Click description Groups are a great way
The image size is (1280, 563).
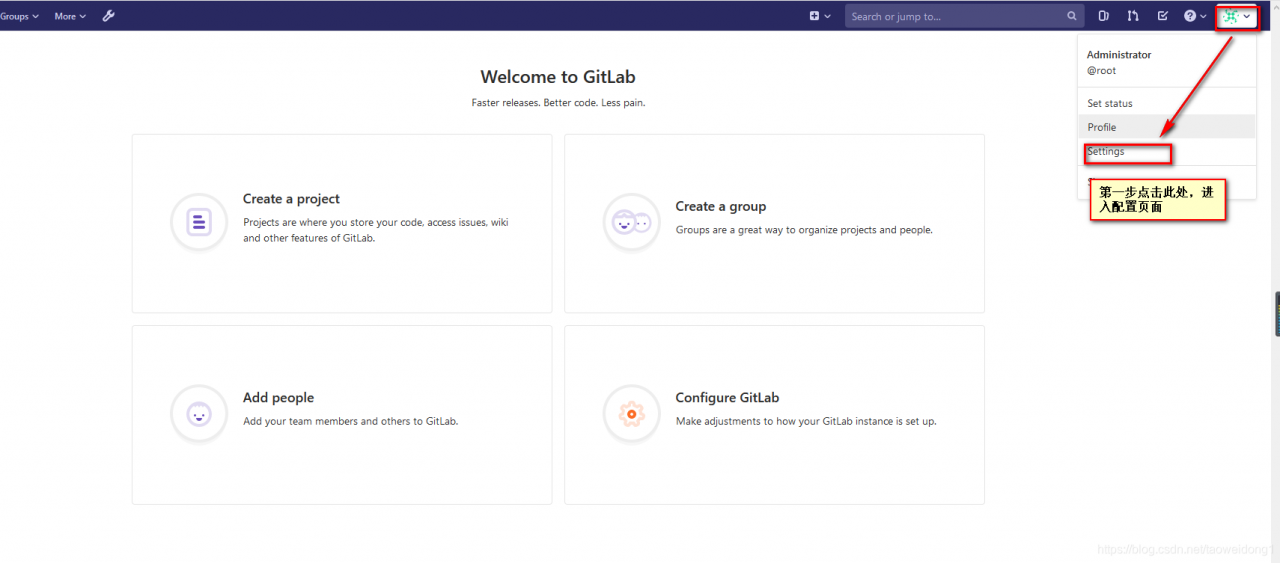(804, 230)
